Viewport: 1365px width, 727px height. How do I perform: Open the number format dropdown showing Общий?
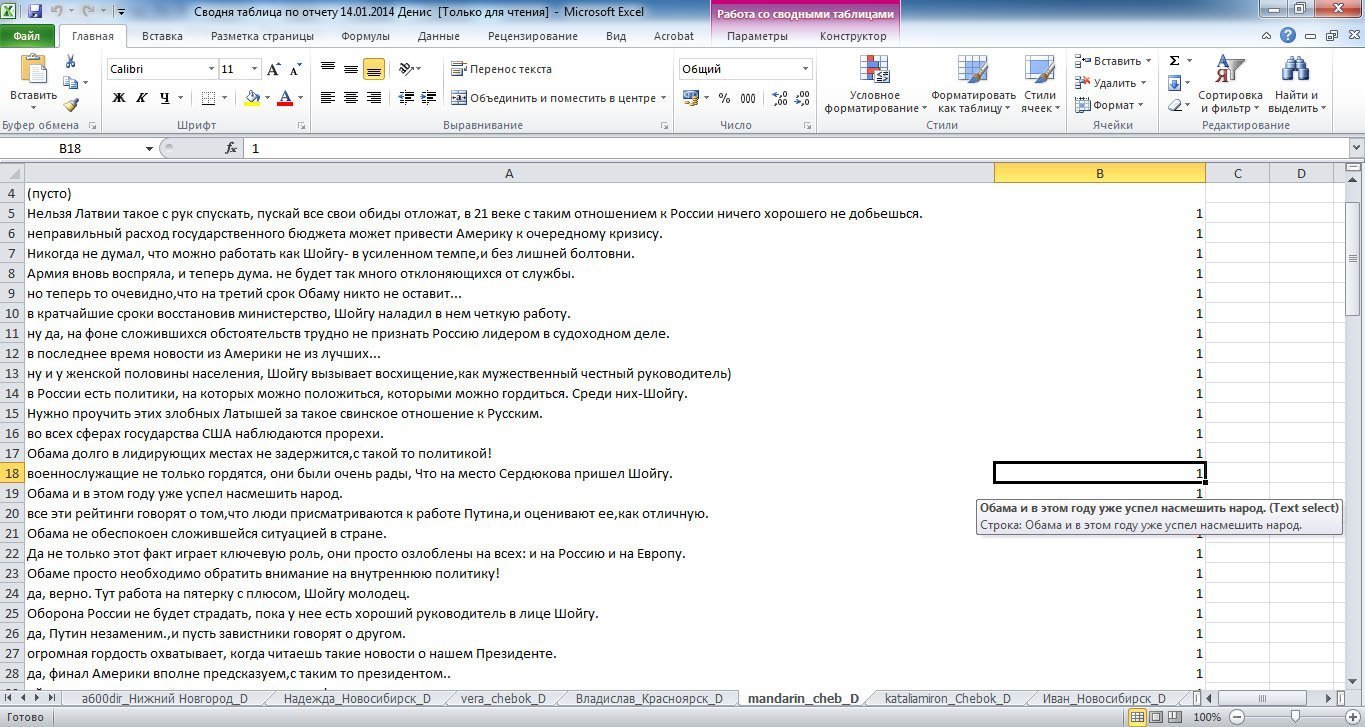(x=805, y=69)
